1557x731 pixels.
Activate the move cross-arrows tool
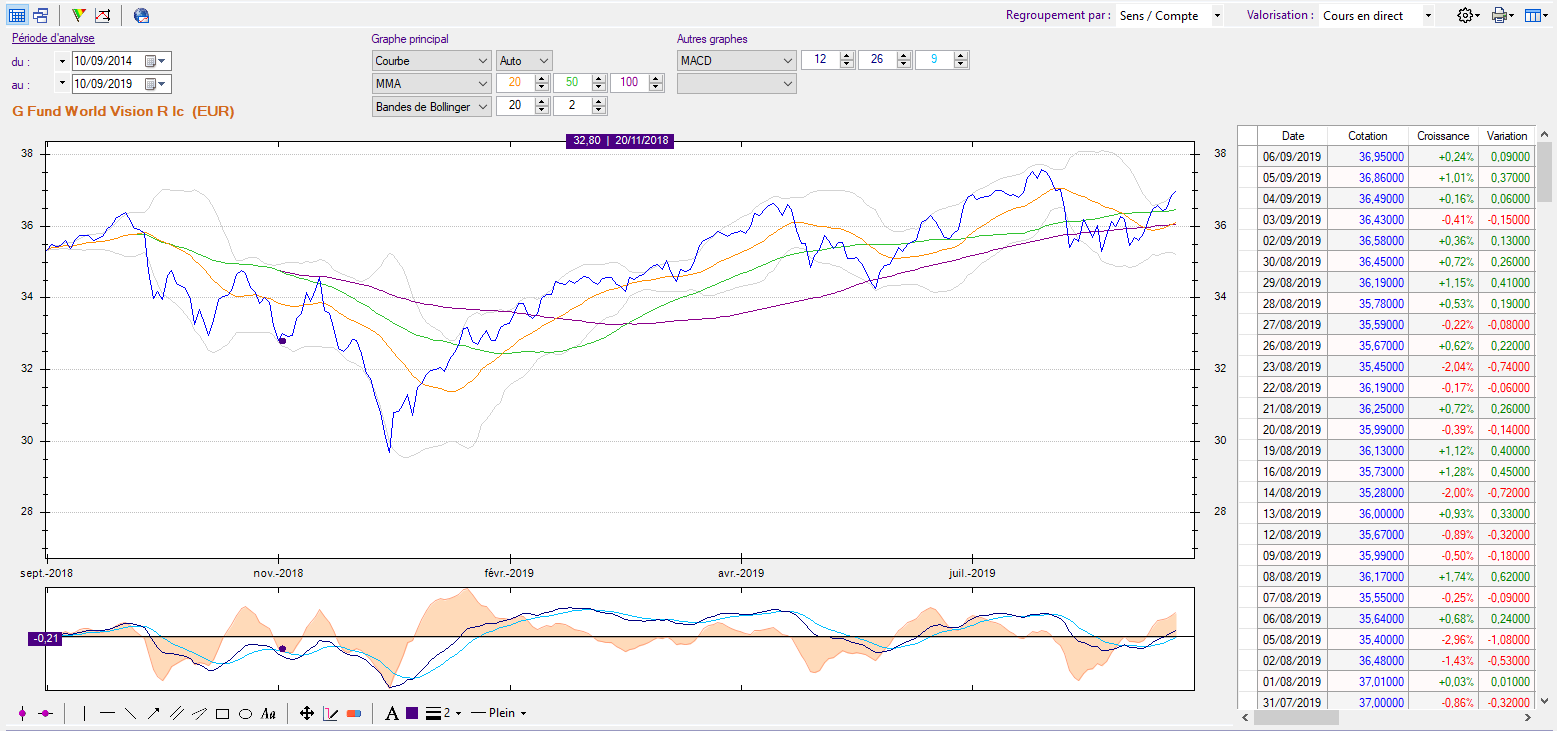tap(307, 713)
